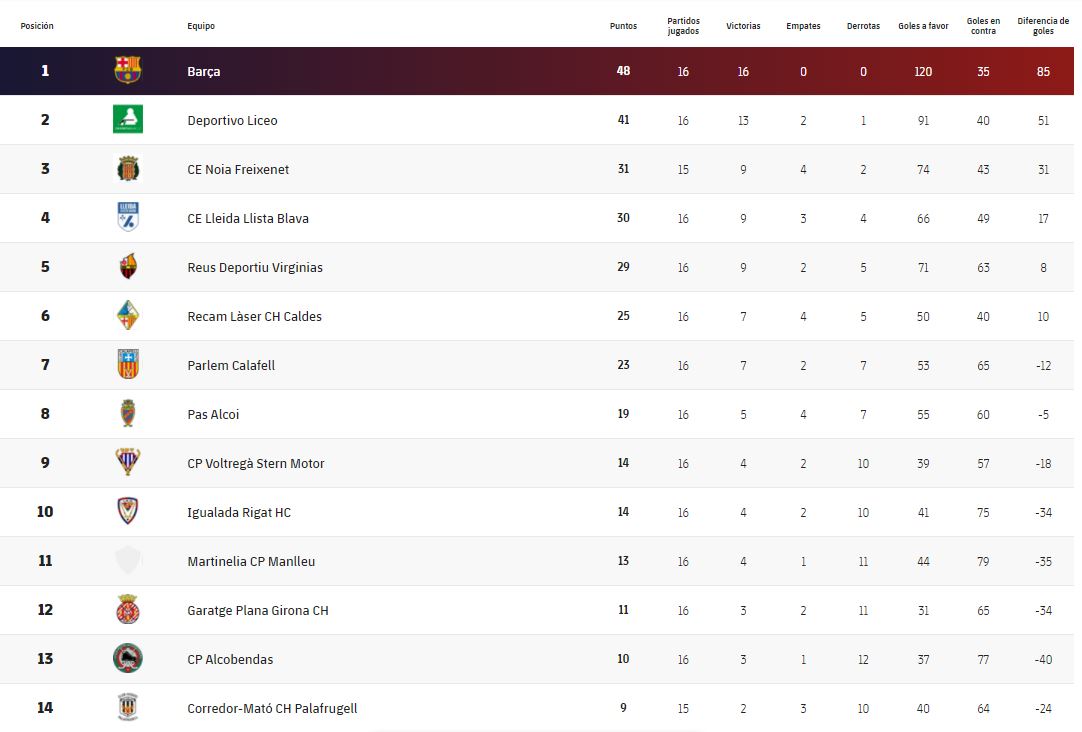This screenshot has height=732, width=1082.
Task: Click the Corredor-Mató CH Palafrugell crest
Action: (128, 707)
